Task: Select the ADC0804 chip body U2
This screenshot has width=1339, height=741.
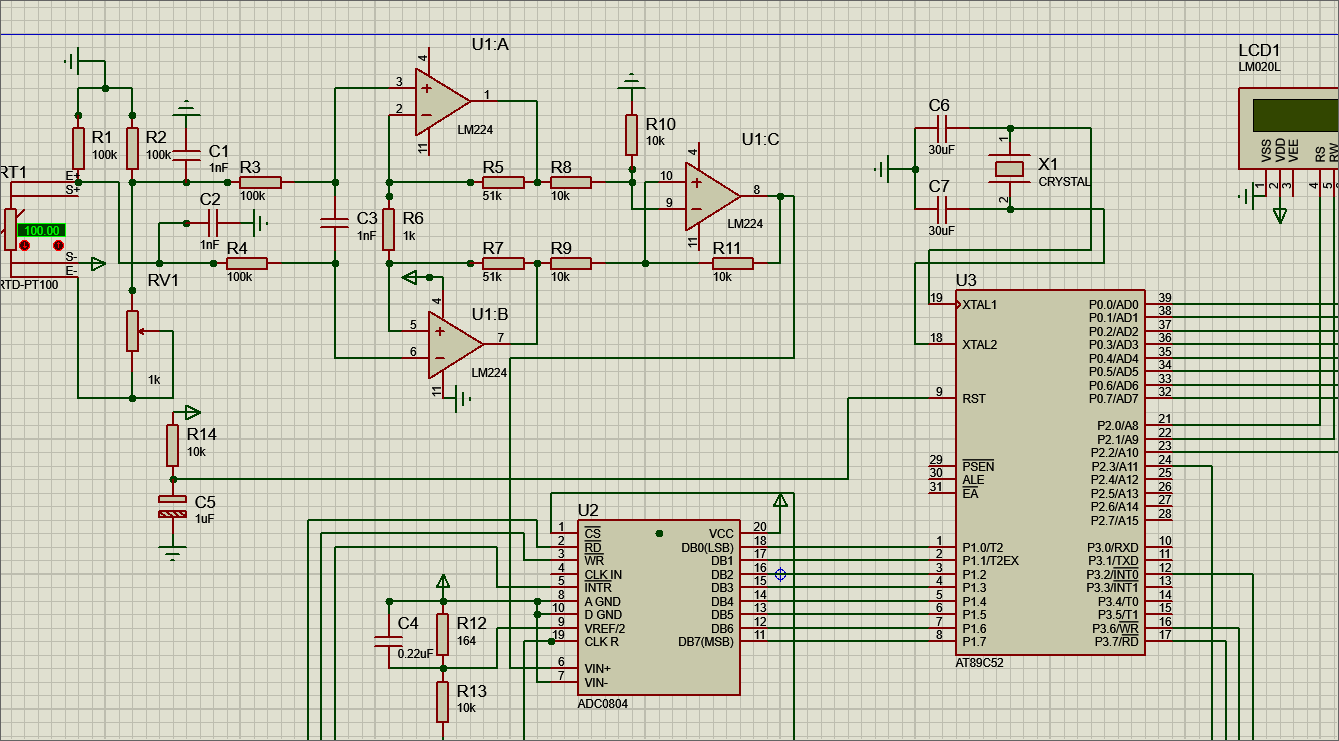Action: [658, 607]
